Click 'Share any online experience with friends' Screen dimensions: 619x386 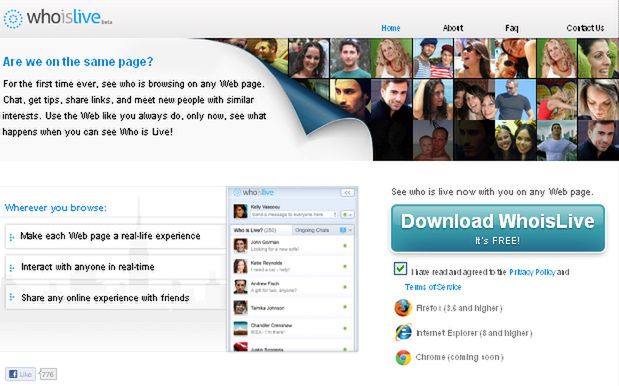coord(105,298)
